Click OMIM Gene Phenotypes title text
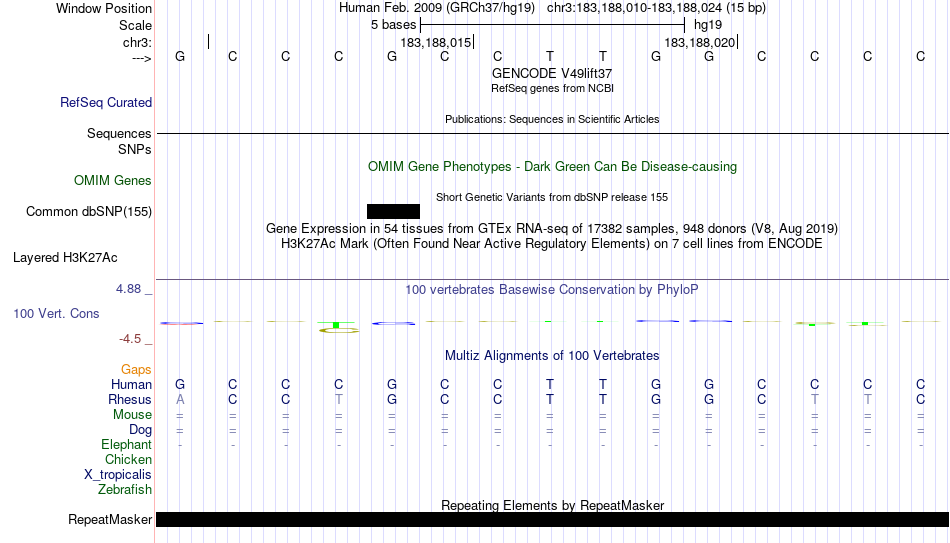This screenshot has height=543, width=950. coord(552,167)
